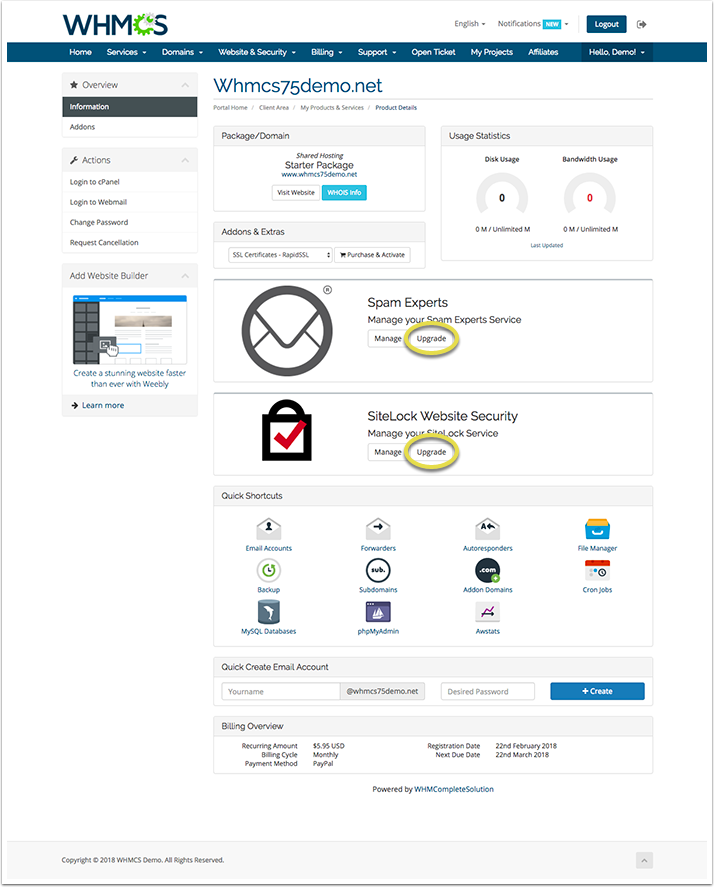Open the Open Ticket menu item
714x887 pixels.
pos(433,52)
